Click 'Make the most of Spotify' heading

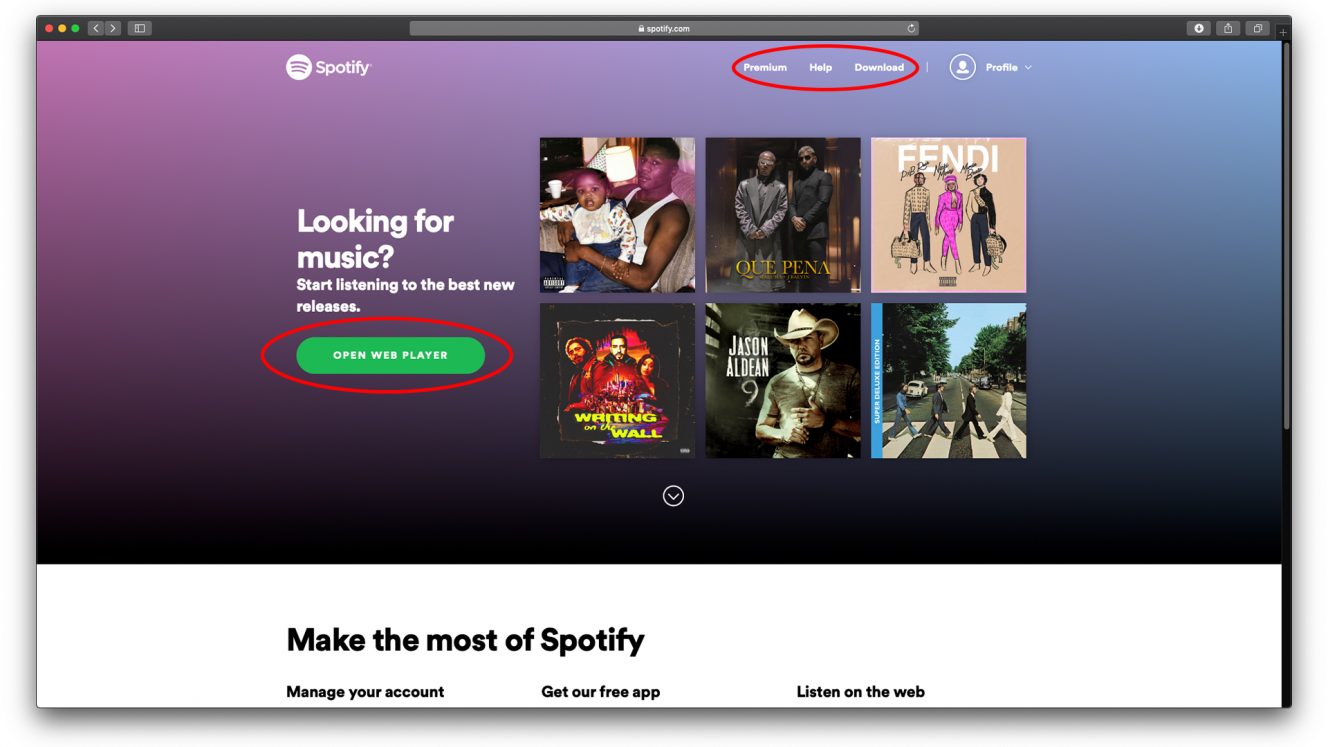coord(465,640)
